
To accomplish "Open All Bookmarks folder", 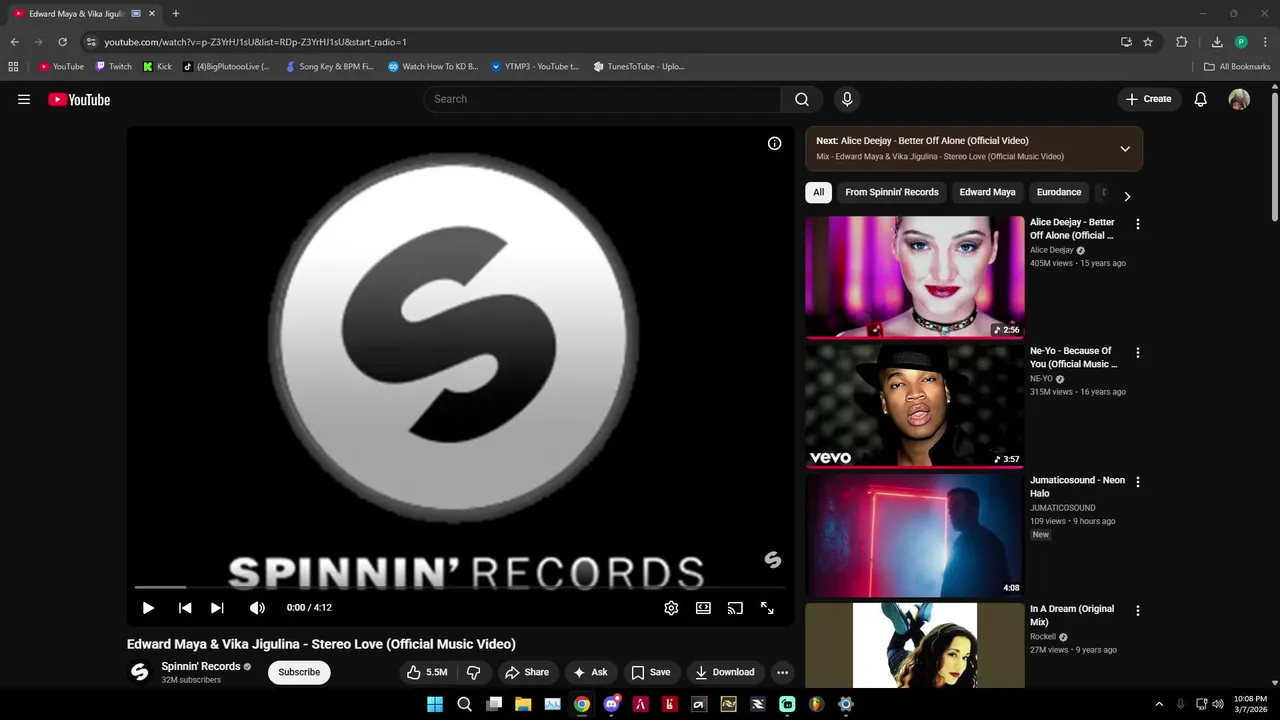I will [x=1237, y=67].
